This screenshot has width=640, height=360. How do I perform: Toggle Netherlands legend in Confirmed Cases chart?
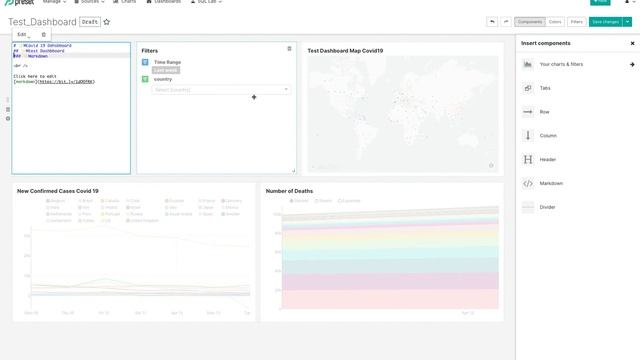click(x=59, y=214)
